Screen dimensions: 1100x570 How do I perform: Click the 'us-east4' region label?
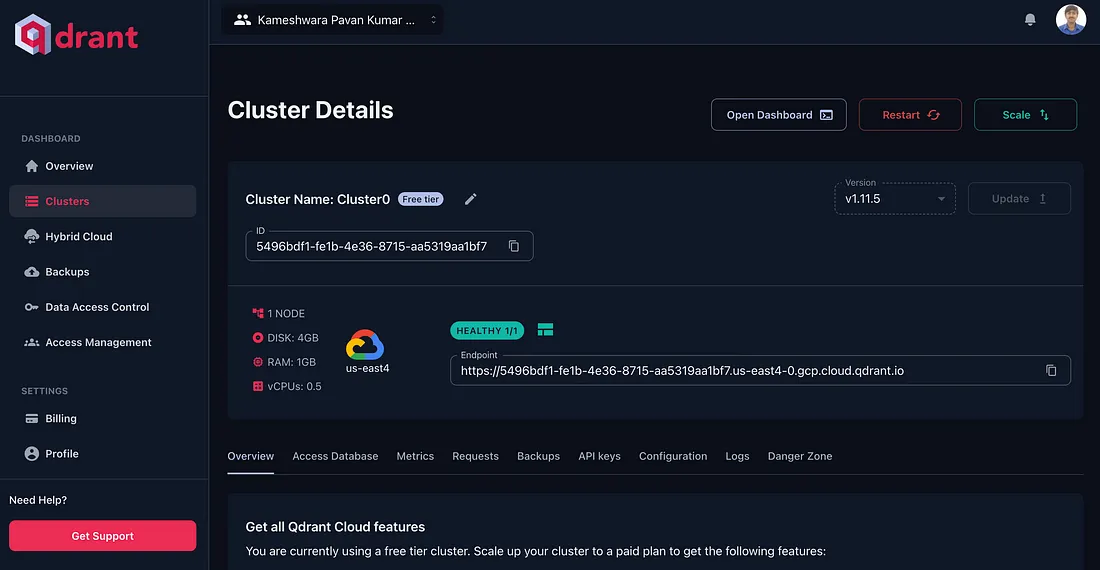coord(368,368)
